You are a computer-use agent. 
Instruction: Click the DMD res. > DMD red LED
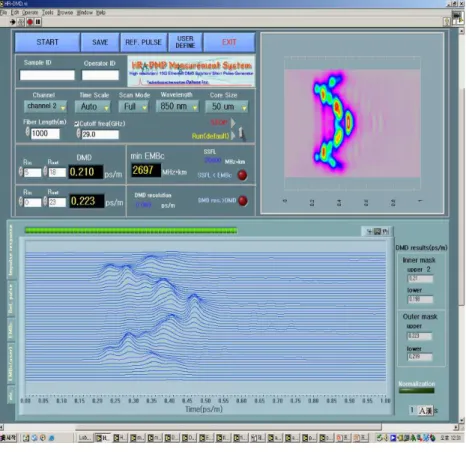point(243,201)
